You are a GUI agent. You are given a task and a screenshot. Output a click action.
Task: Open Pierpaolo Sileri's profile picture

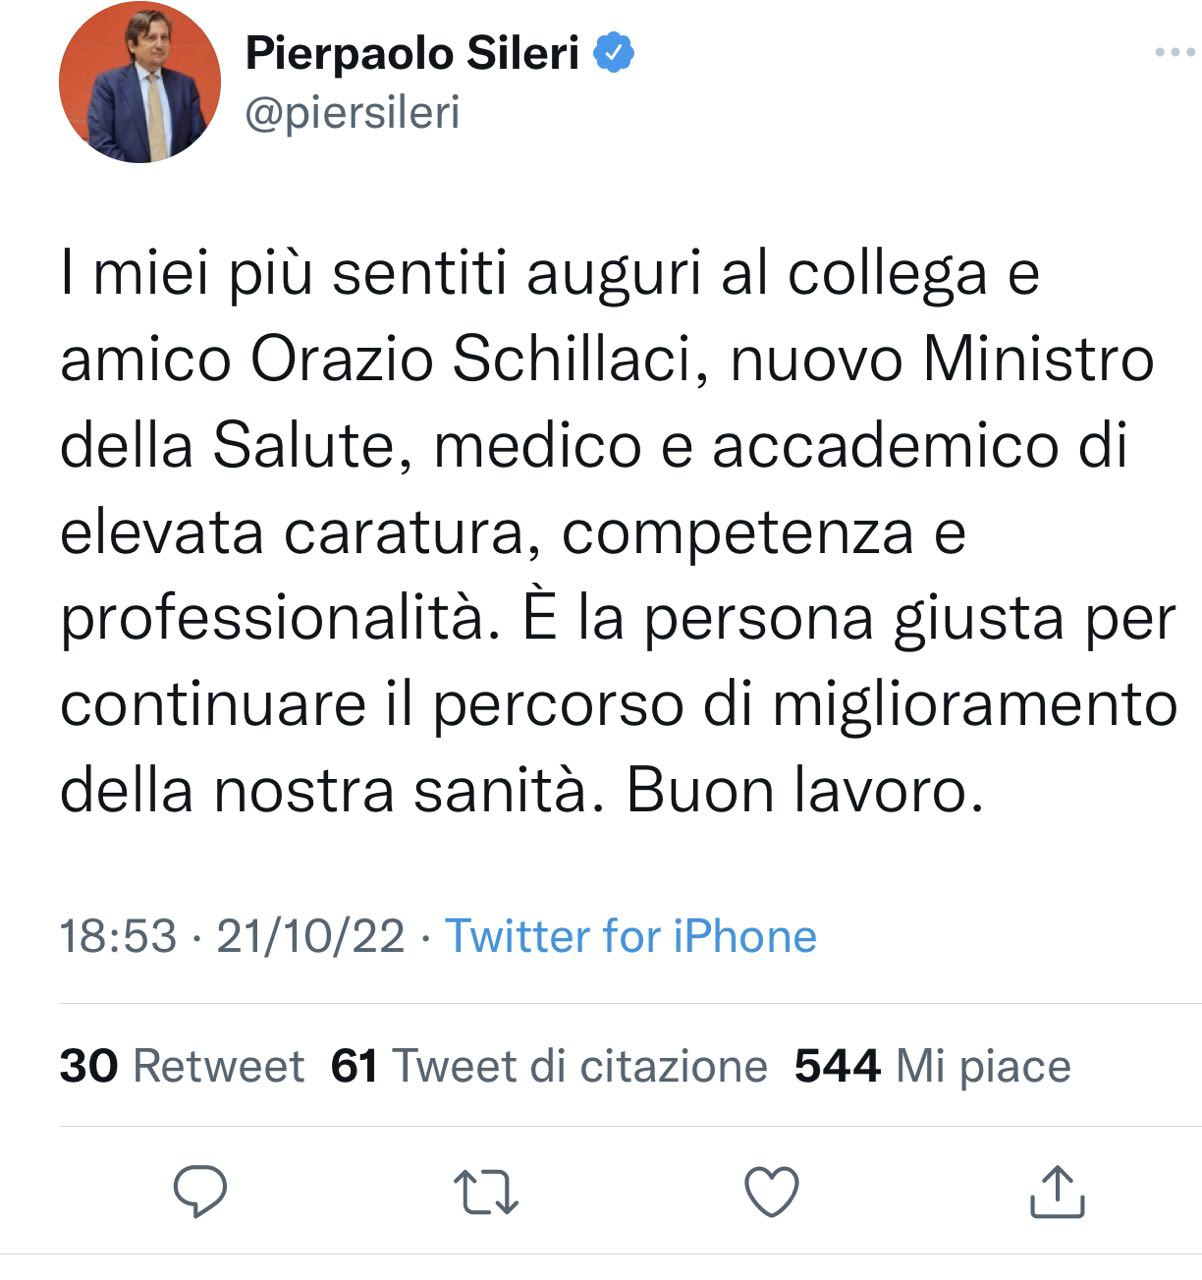tap(140, 82)
